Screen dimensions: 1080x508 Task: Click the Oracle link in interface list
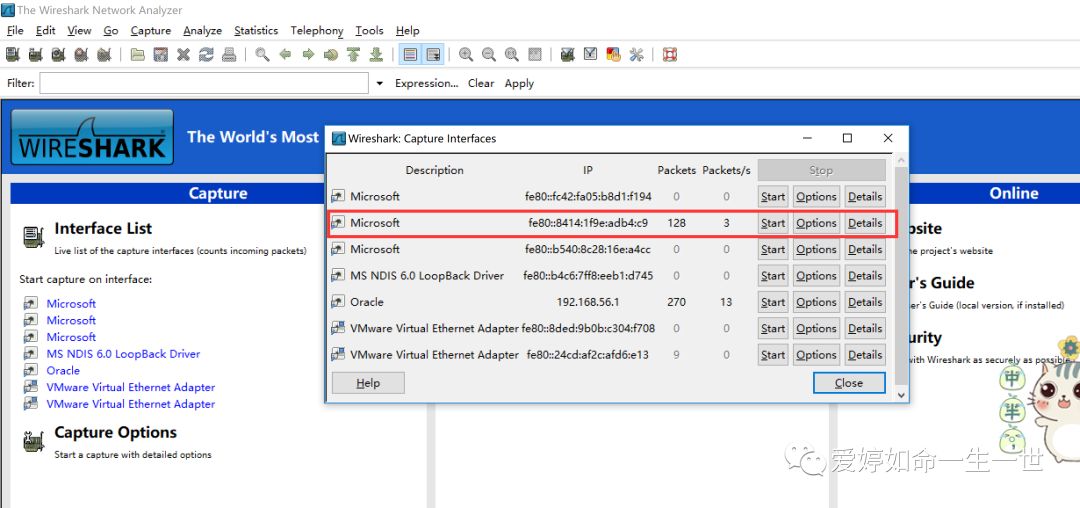coord(63,370)
